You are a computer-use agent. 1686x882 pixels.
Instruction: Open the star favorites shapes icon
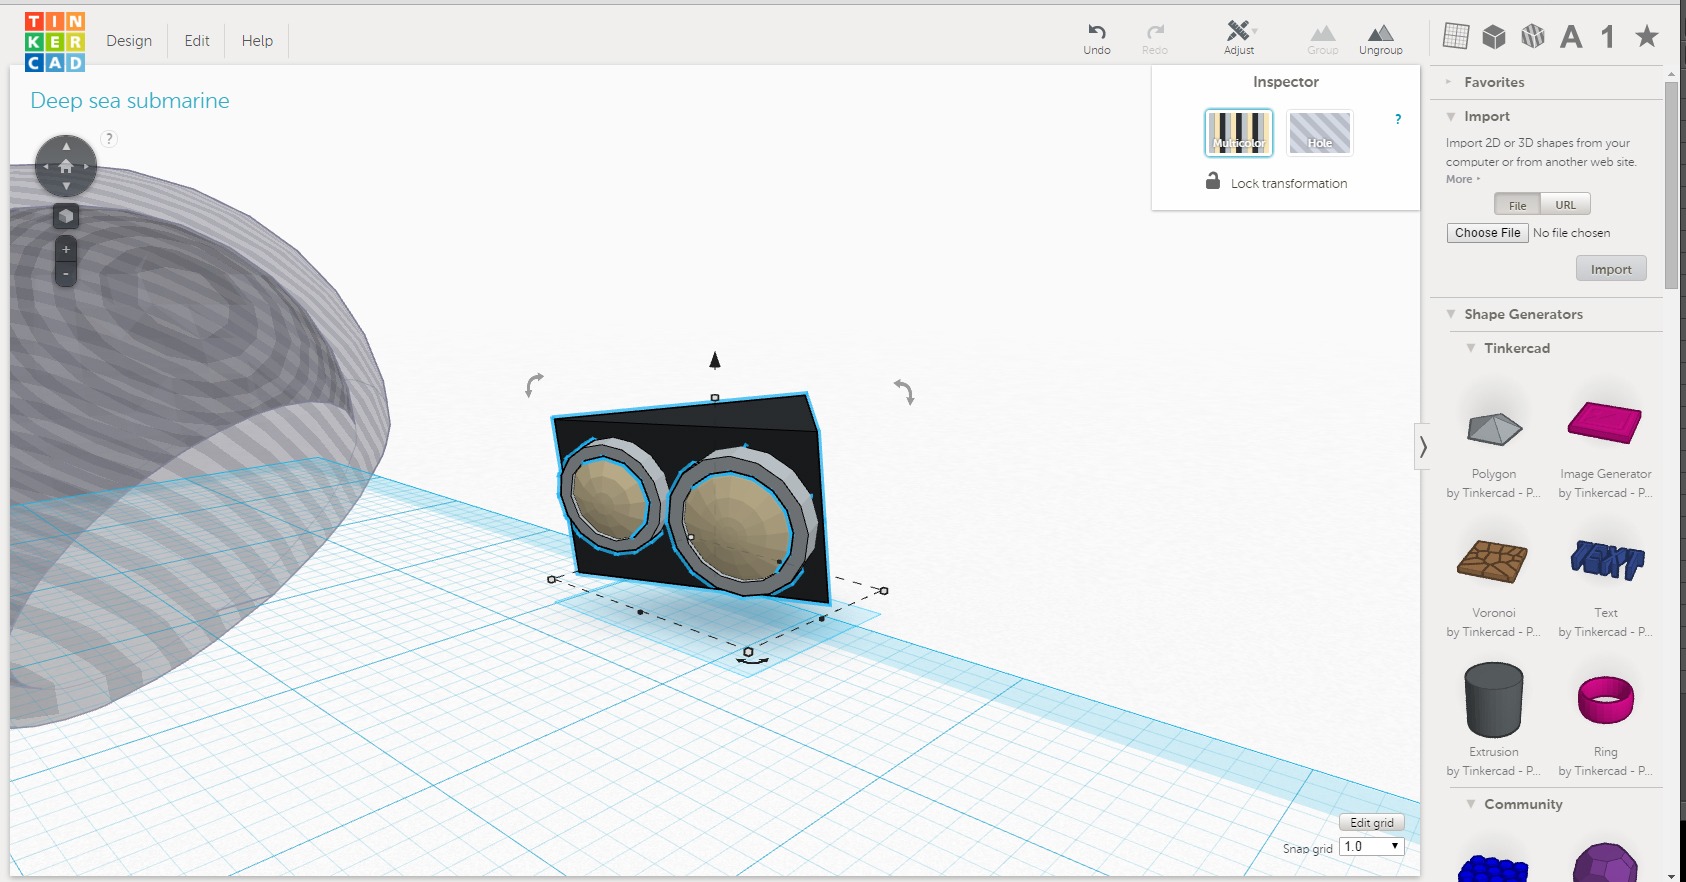point(1647,36)
